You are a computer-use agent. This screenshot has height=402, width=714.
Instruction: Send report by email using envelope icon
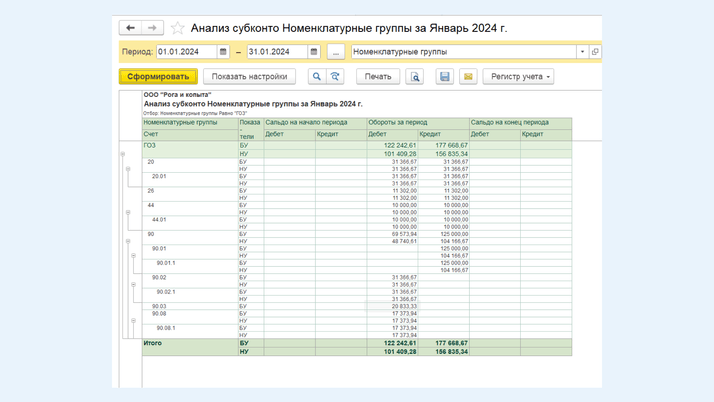[x=468, y=76]
